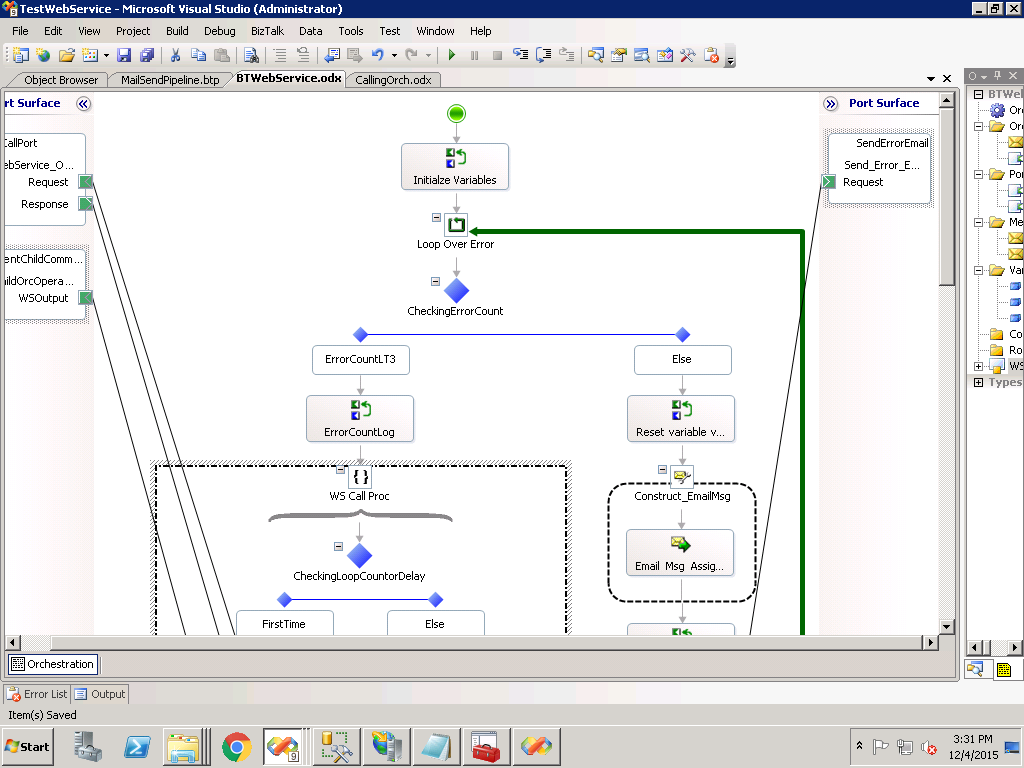Click the Save floppy disk icon

[x=124, y=56]
